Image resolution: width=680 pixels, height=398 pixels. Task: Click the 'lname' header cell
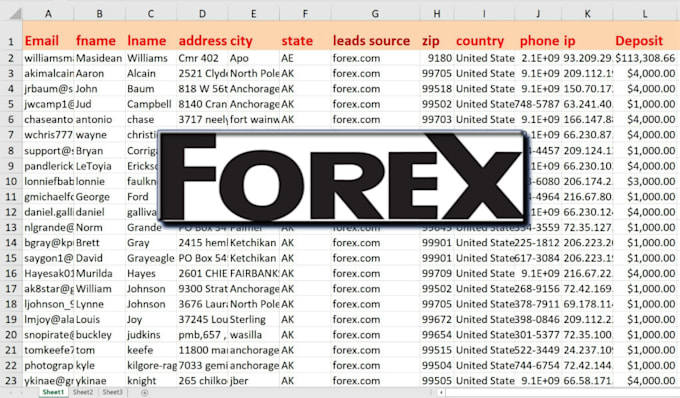tap(150, 36)
